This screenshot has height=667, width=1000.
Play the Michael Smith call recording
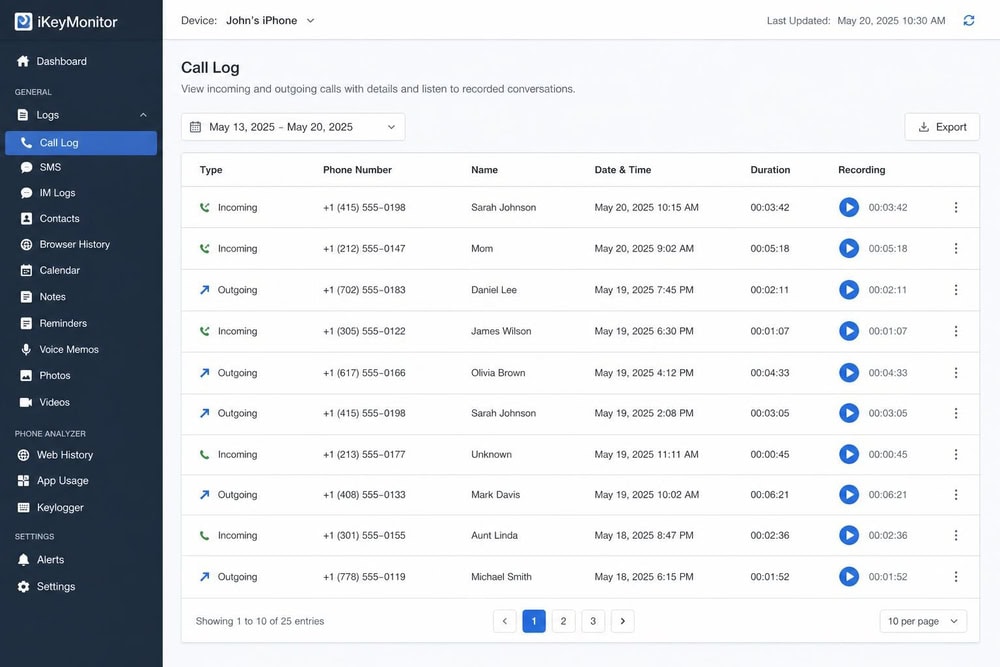pos(849,576)
